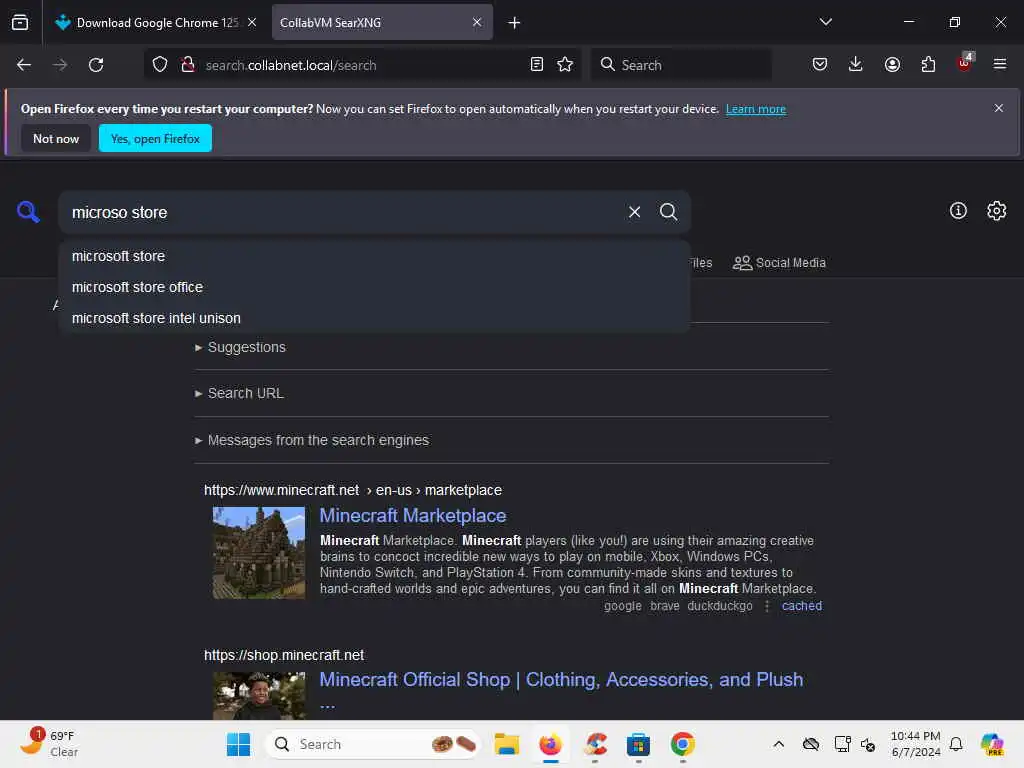Go back to previous page
This screenshot has height=768, width=1024.
(24, 65)
